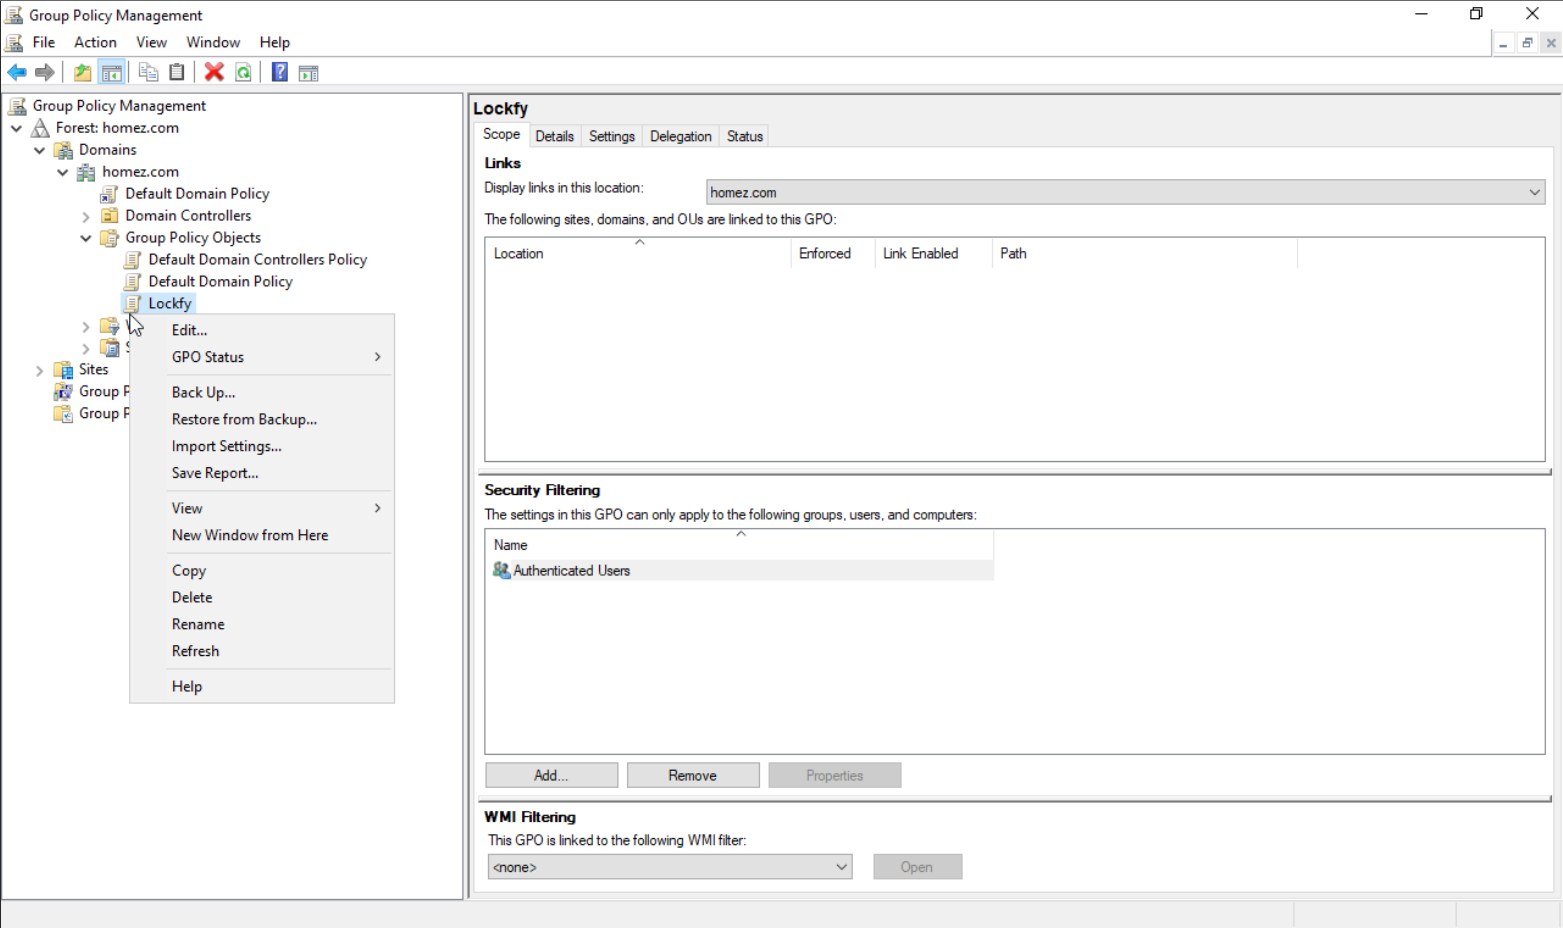Click the red X Delete toolbar icon
Viewport: 1563px width, 928px height.
point(214,72)
